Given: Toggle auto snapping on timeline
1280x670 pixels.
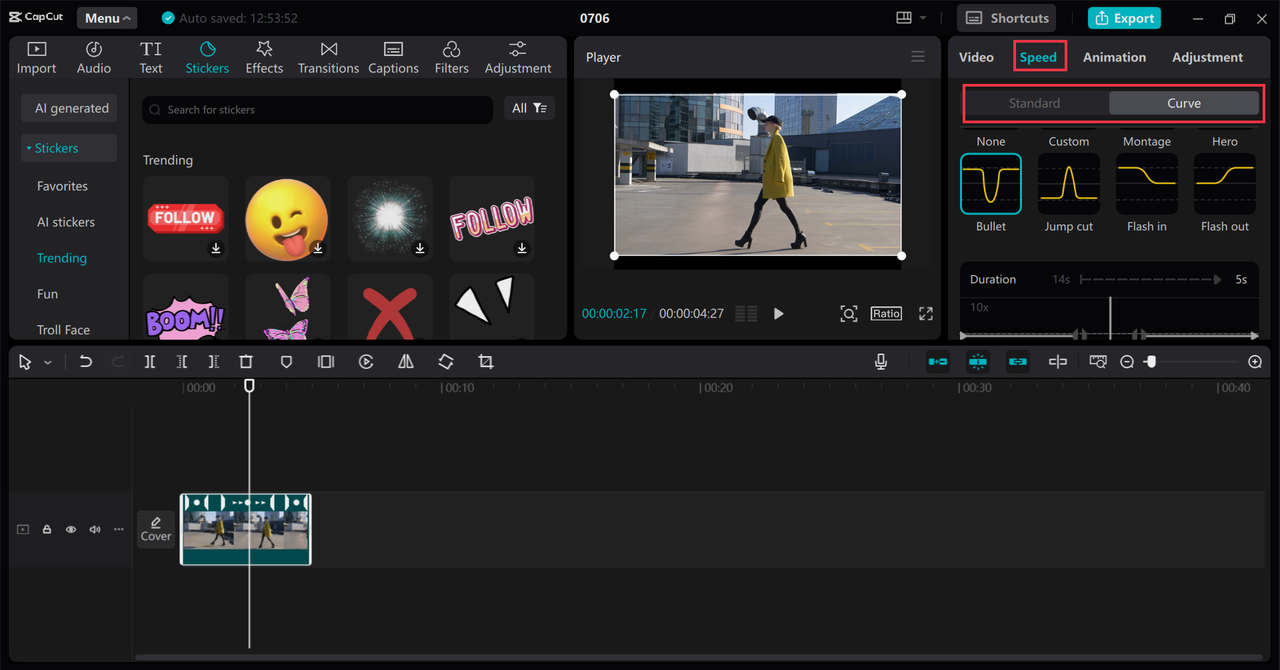Looking at the screenshot, I should tap(978, 362).
